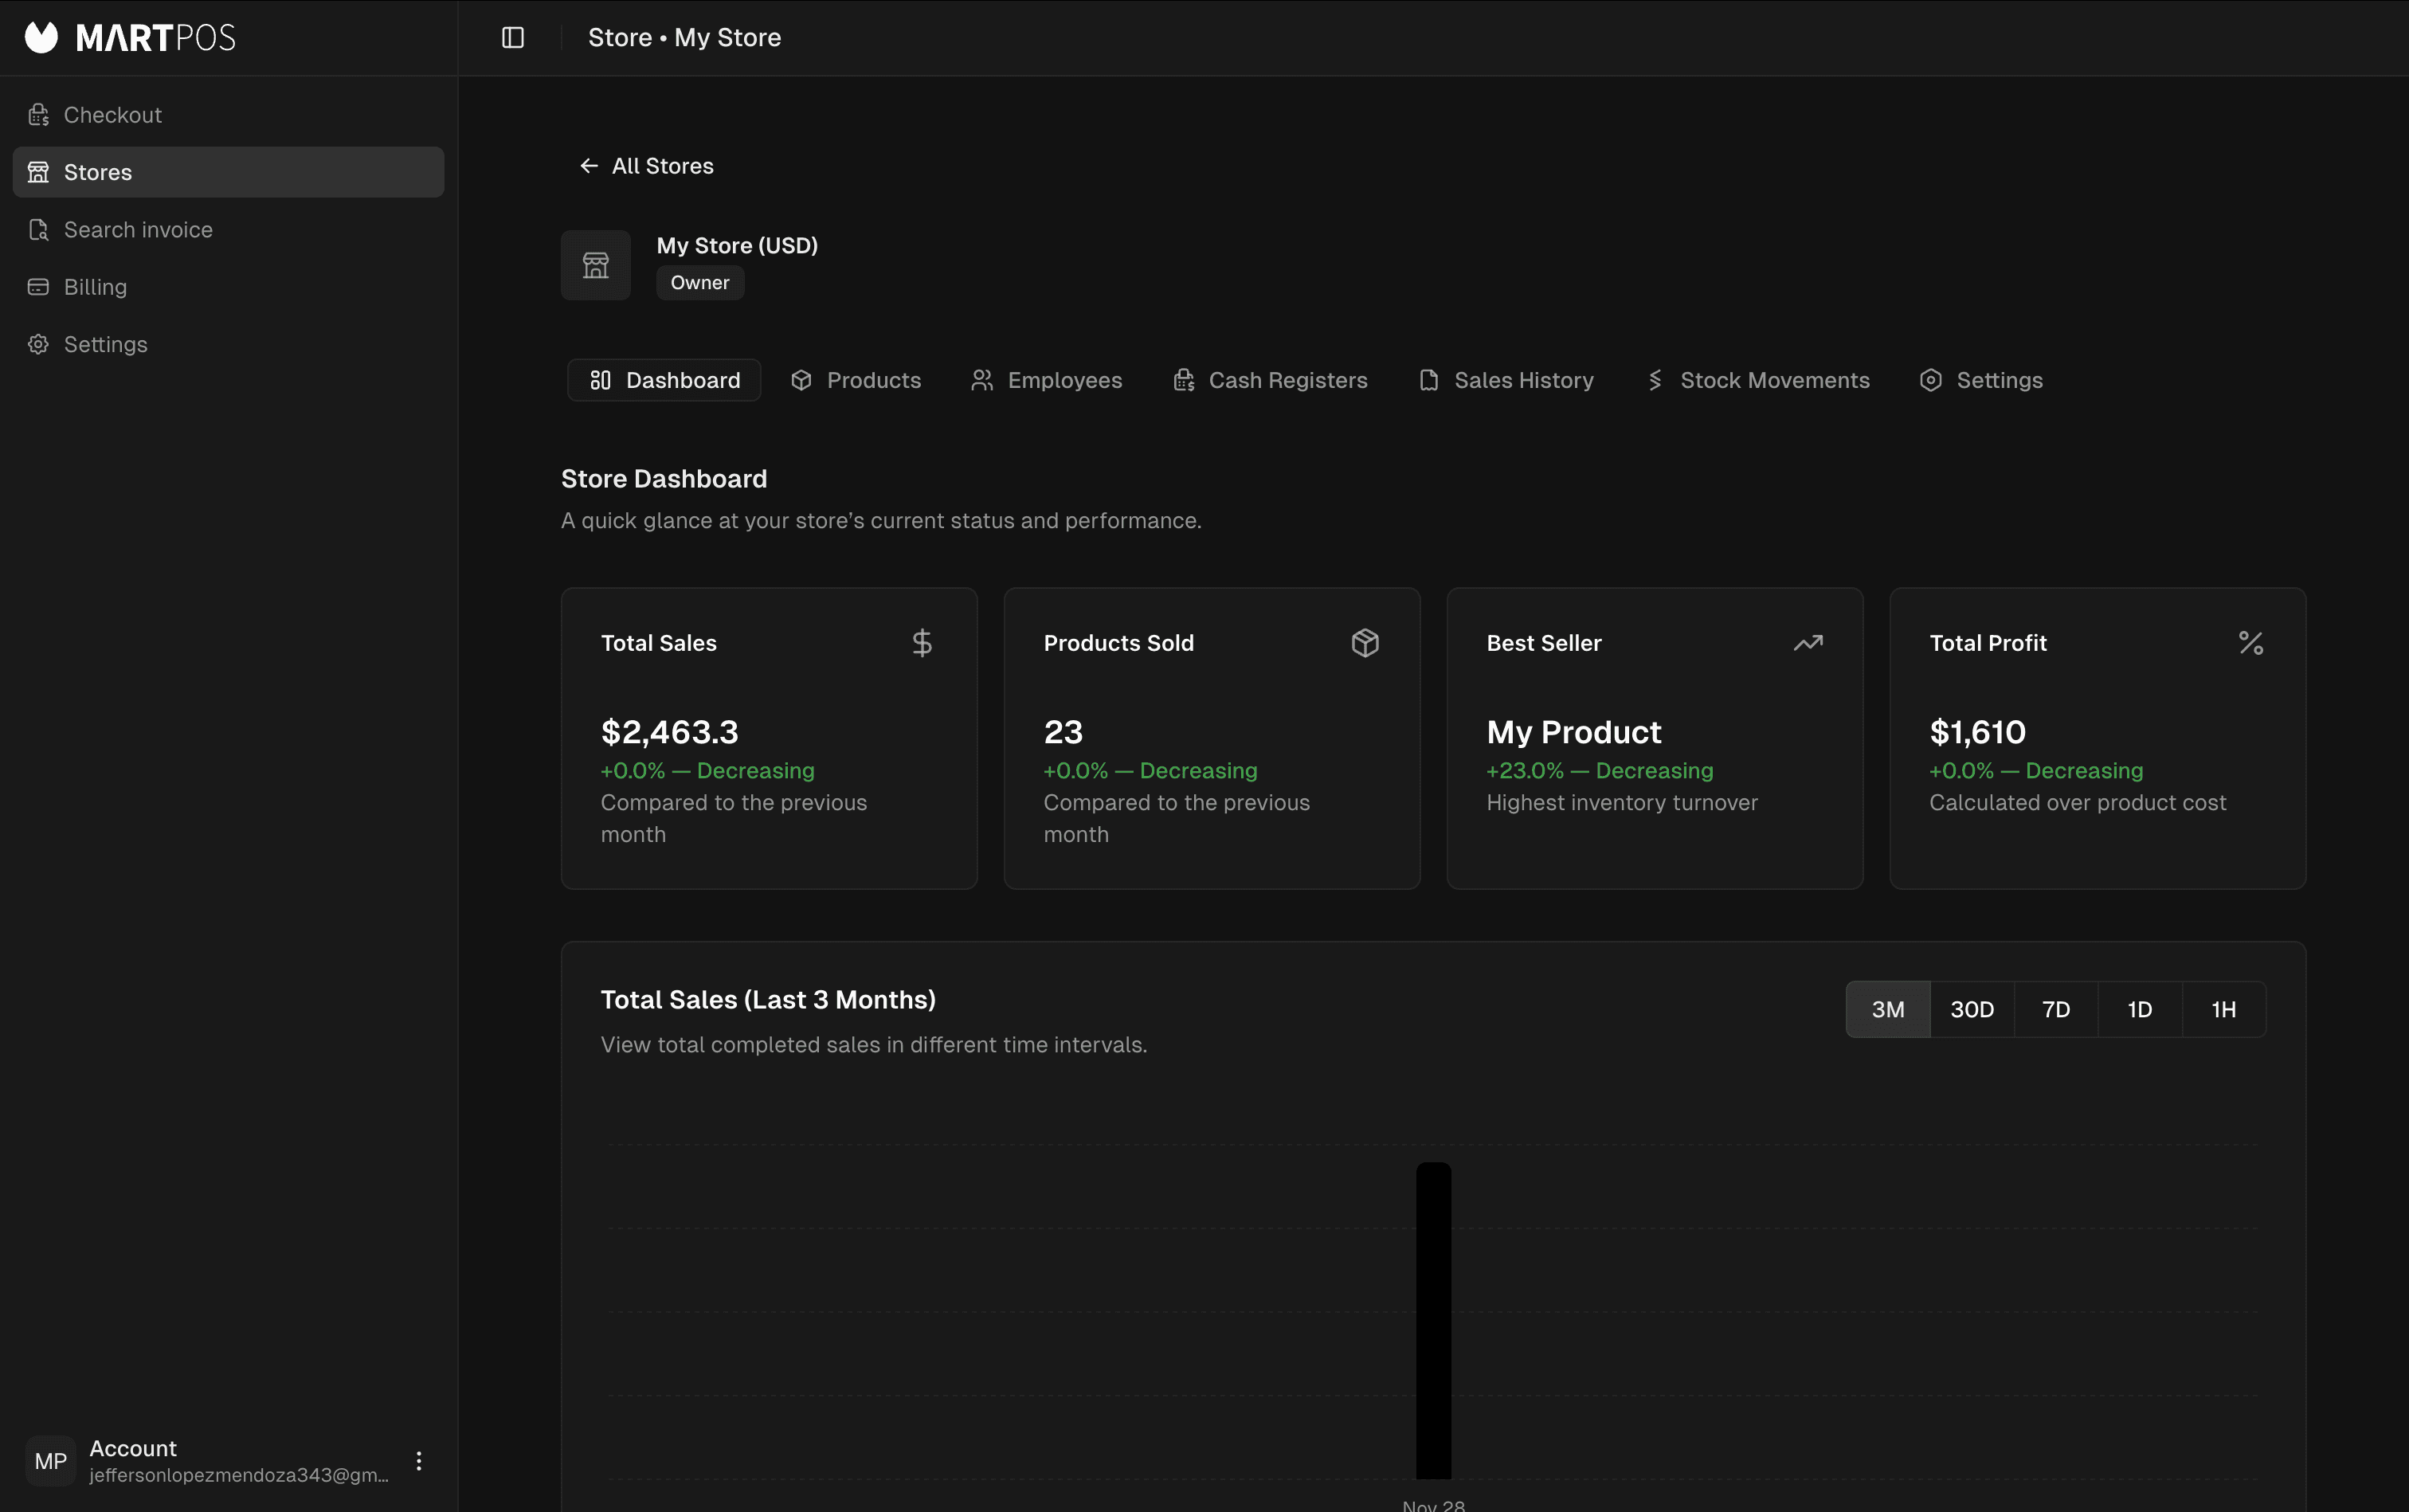
Task: Click the Nov 28 sales bar
Action: pos(1433,1320)
